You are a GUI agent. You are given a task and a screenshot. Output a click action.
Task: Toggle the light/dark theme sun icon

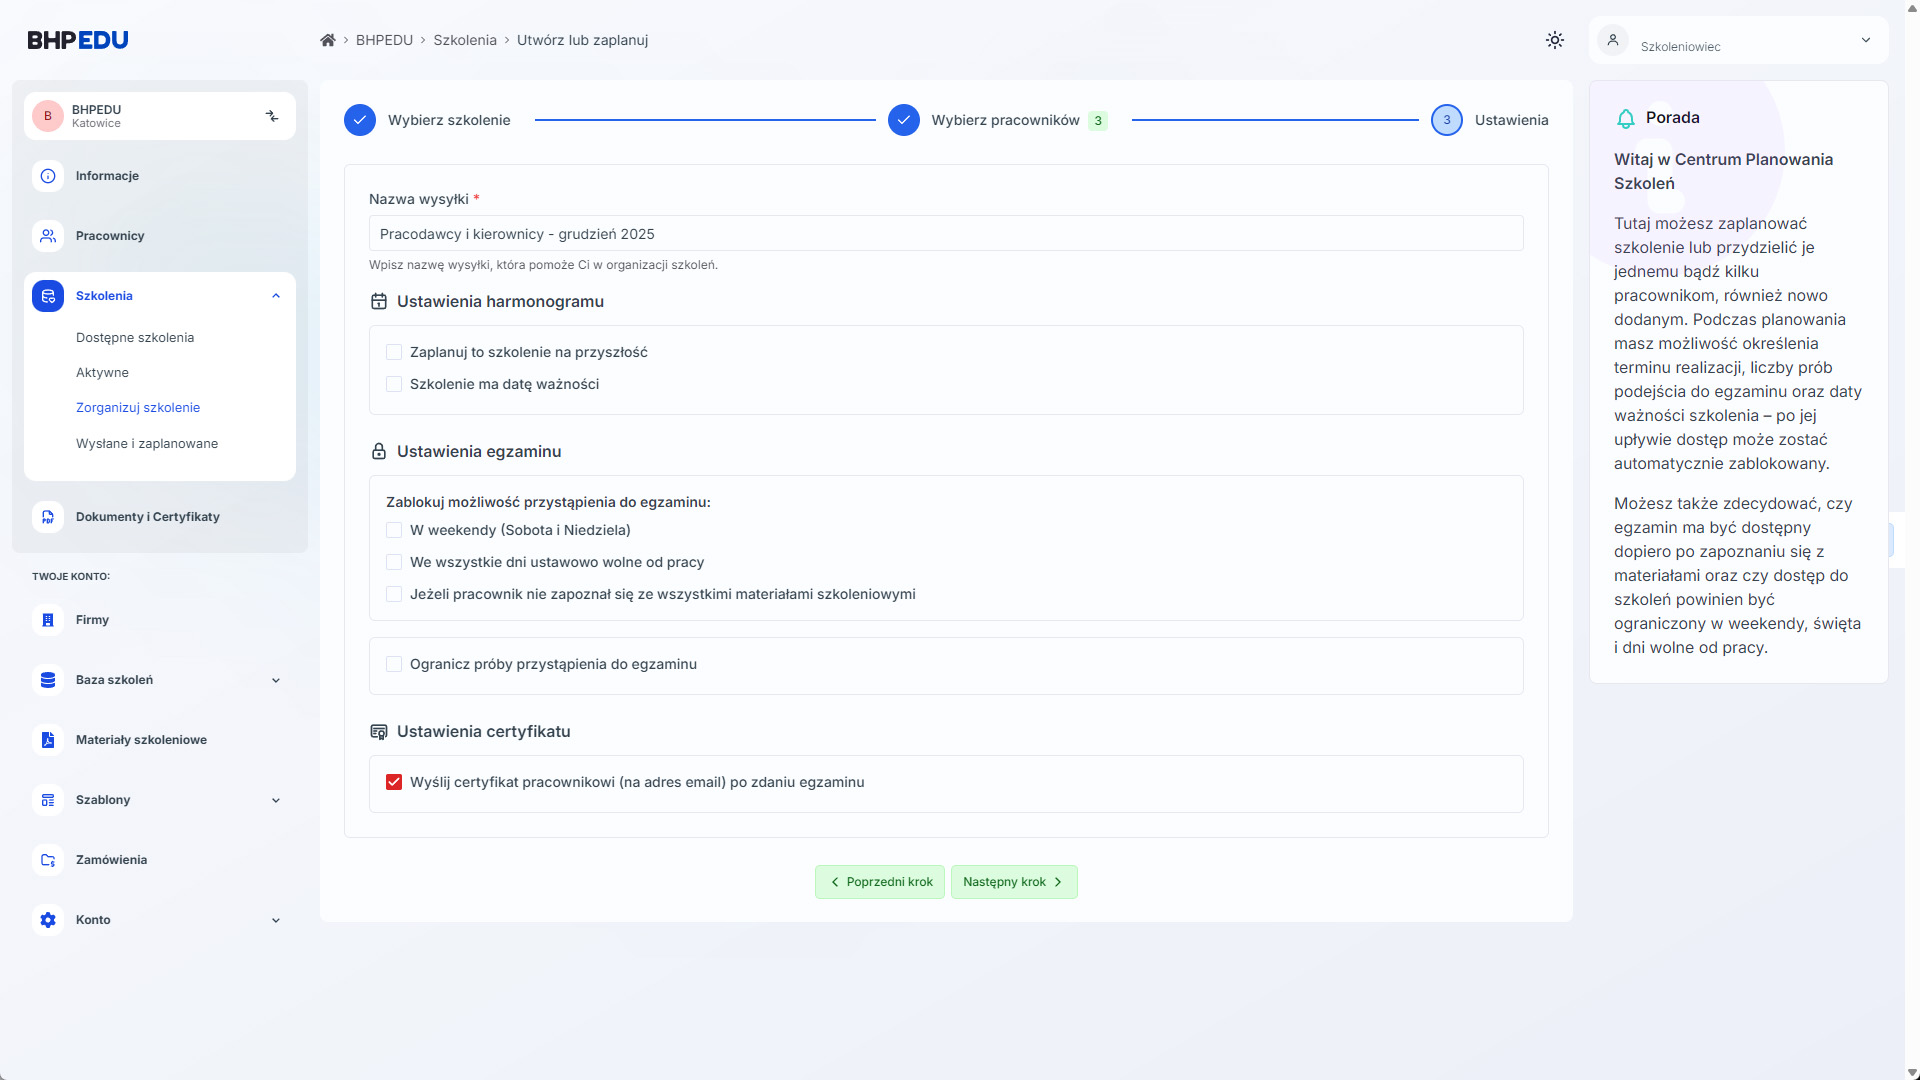[1554, 40]
